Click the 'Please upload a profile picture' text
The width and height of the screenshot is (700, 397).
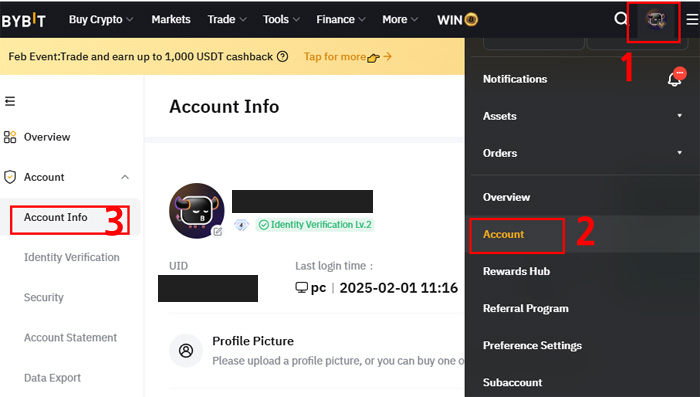(x=338, y=361)
